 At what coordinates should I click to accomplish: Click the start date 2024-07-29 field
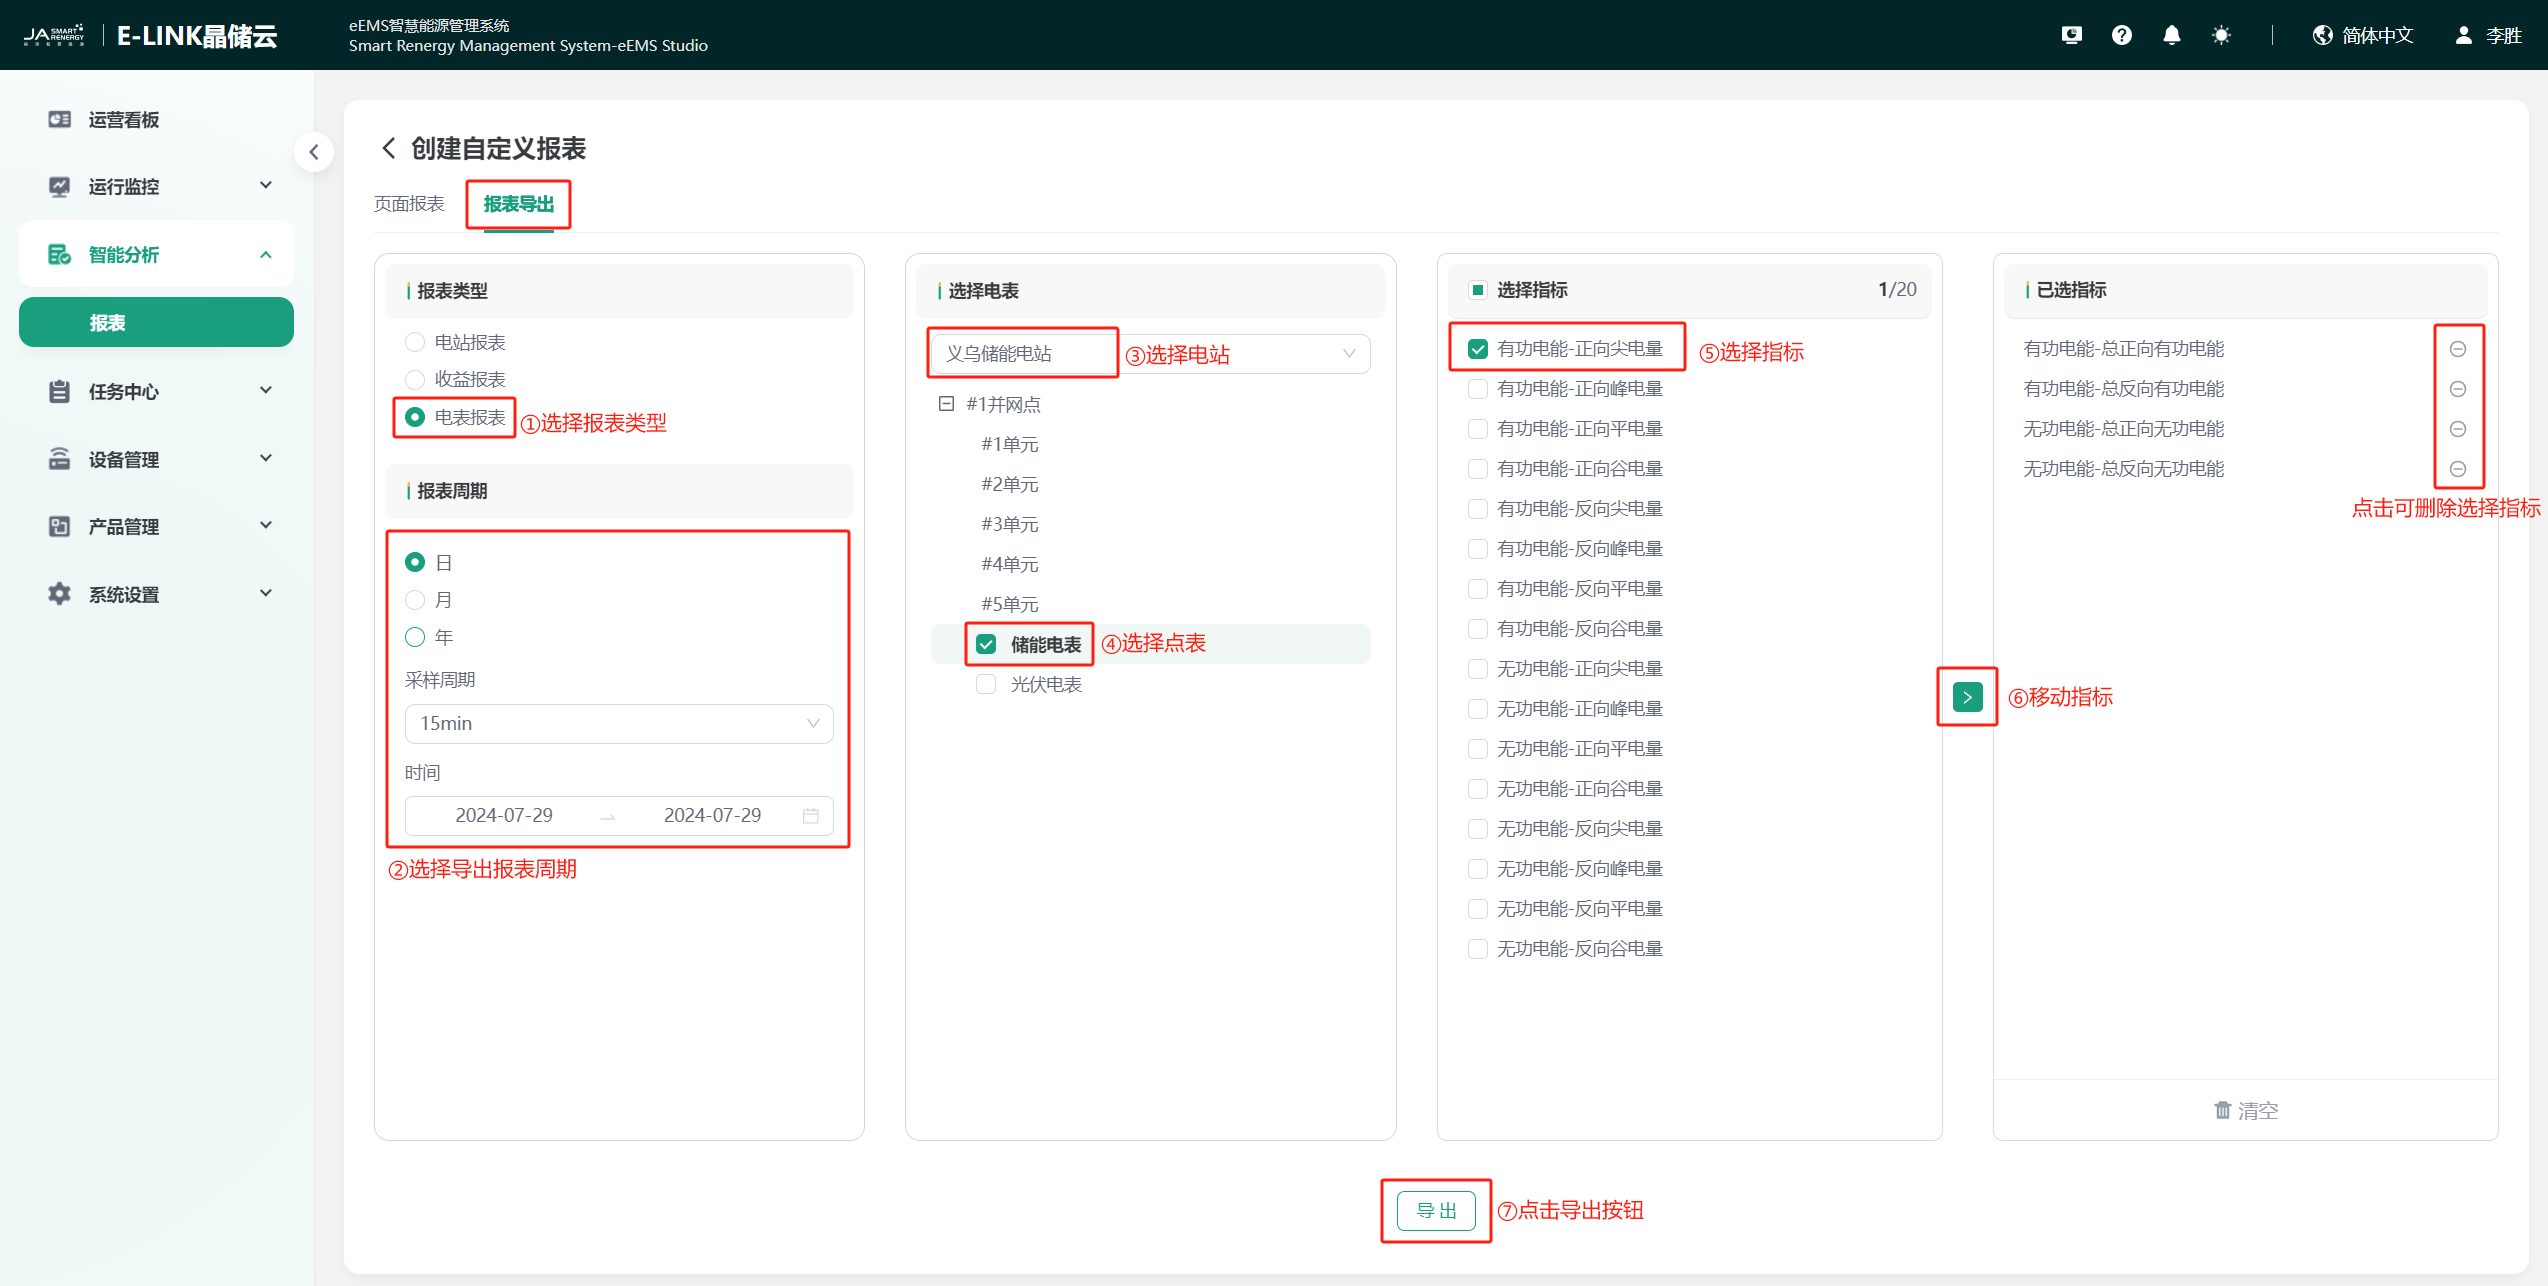click(x=504, y=816)
